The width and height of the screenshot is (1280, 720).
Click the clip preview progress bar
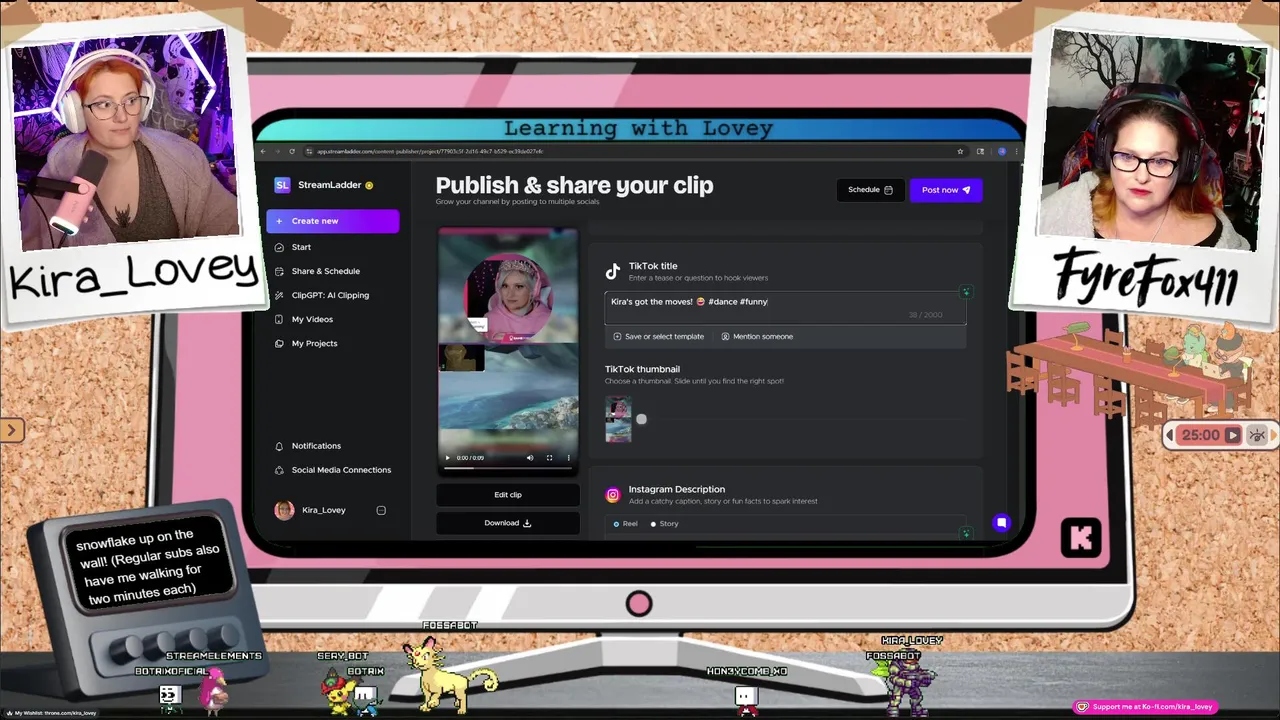508,468
